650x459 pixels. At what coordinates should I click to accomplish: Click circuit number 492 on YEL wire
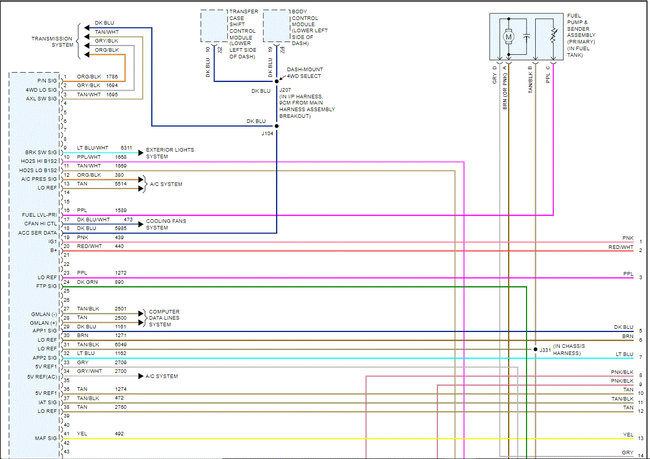click(x=119, y=434)
